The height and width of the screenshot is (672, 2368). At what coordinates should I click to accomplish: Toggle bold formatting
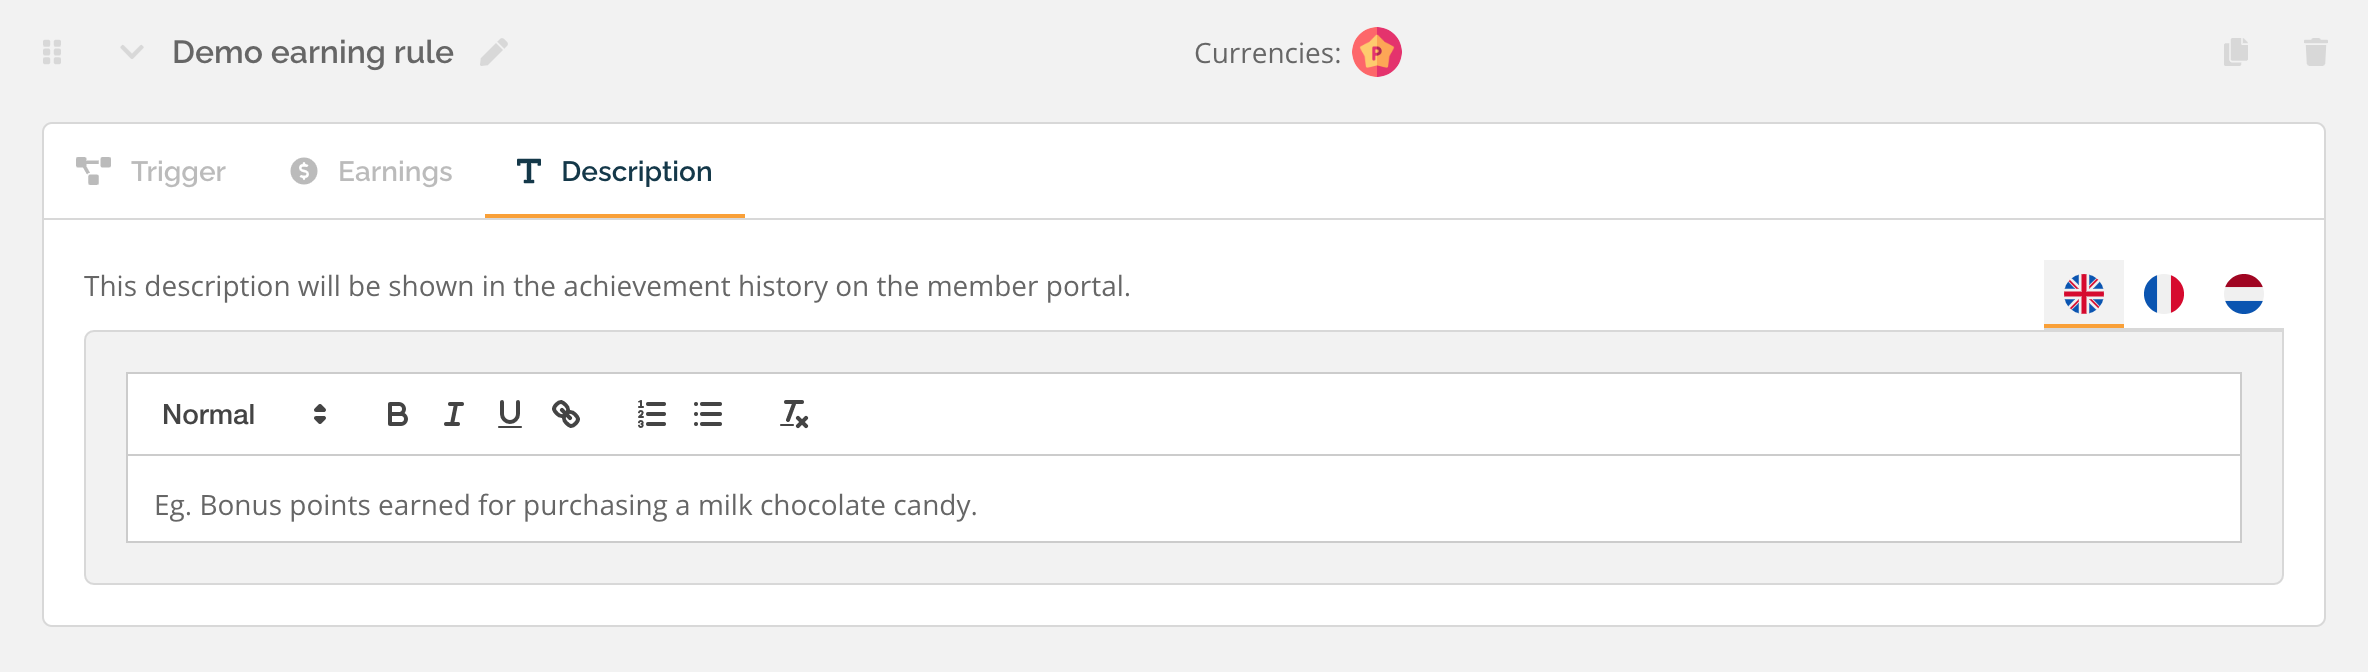tap(397, 414)
